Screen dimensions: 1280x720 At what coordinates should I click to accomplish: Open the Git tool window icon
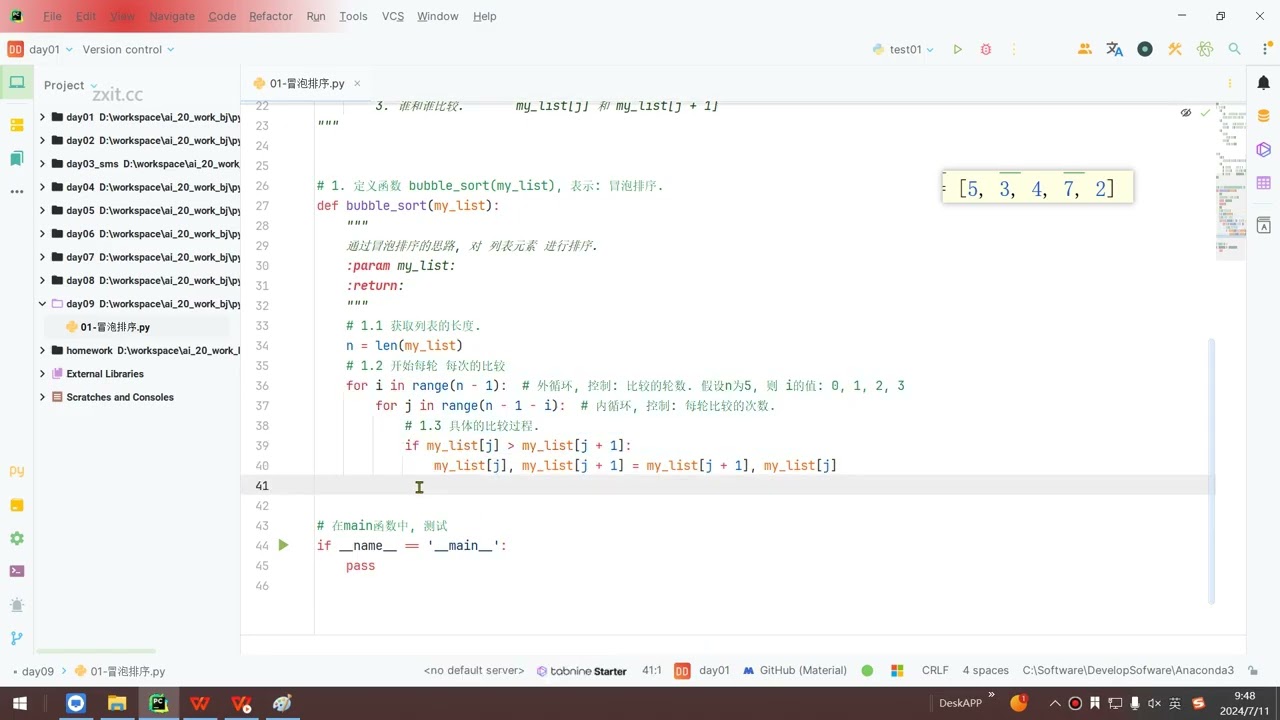[16, 638]
